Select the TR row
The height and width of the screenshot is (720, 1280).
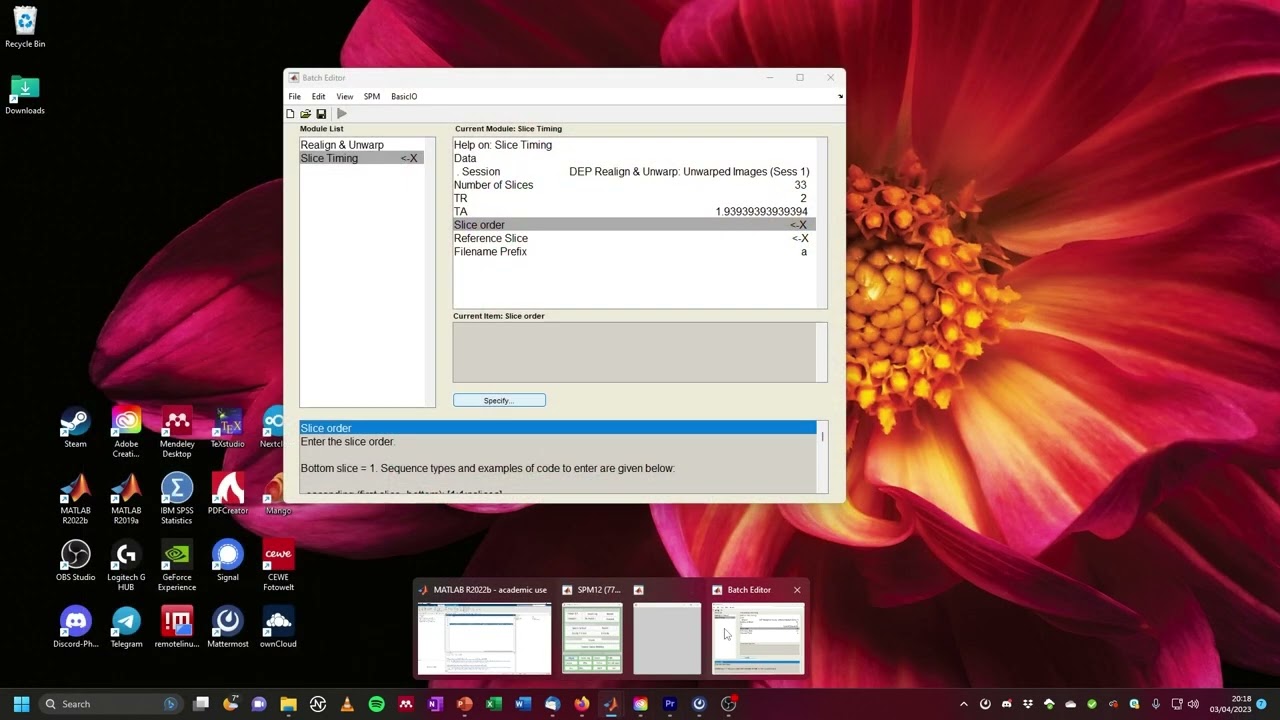coord(633,198)
